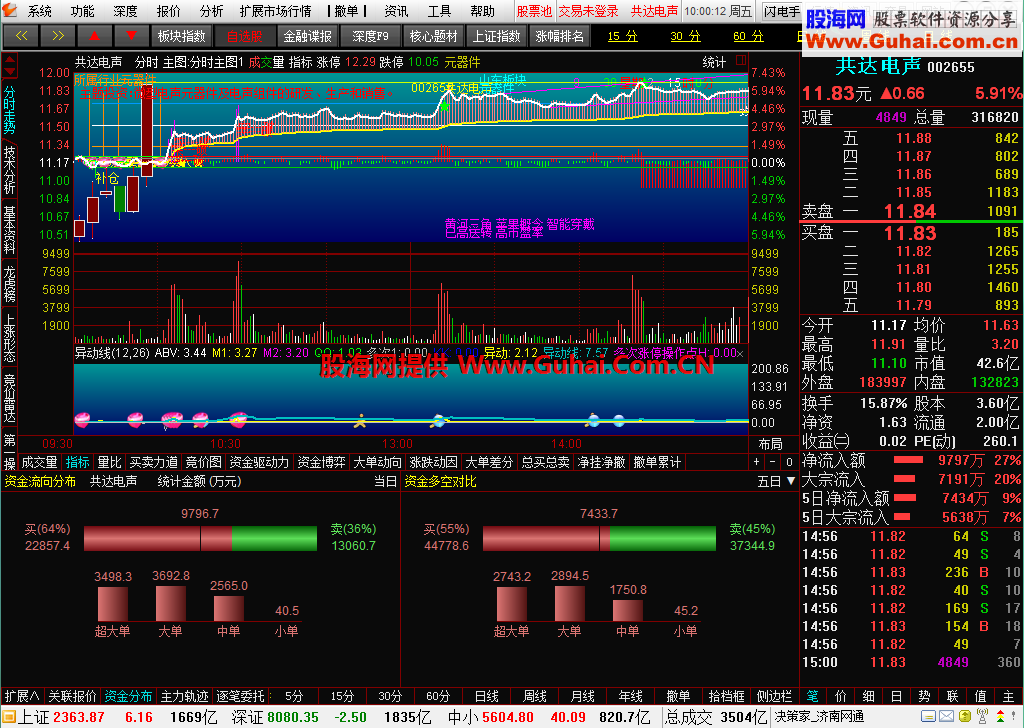Close the 异动线 indicator pane with its x
The height and width of the screenshot is (728, 1024).
click(740, 353)
